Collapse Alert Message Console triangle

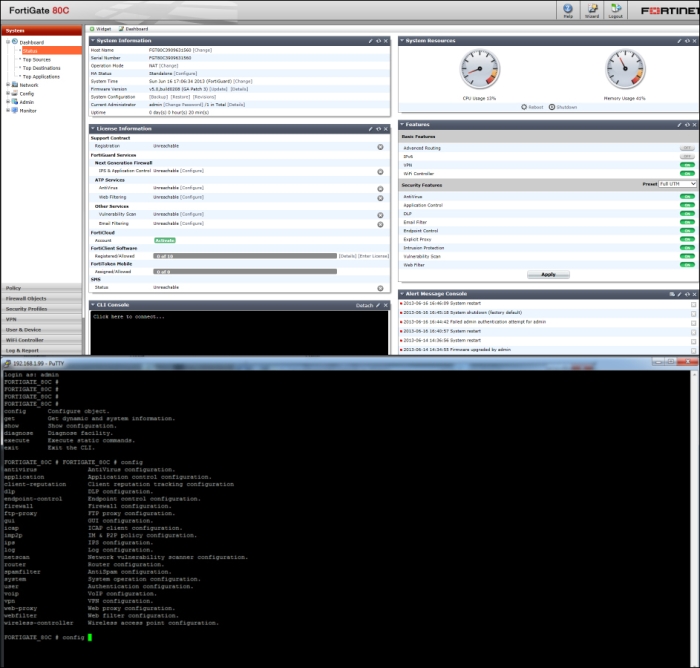pos(402,294)
